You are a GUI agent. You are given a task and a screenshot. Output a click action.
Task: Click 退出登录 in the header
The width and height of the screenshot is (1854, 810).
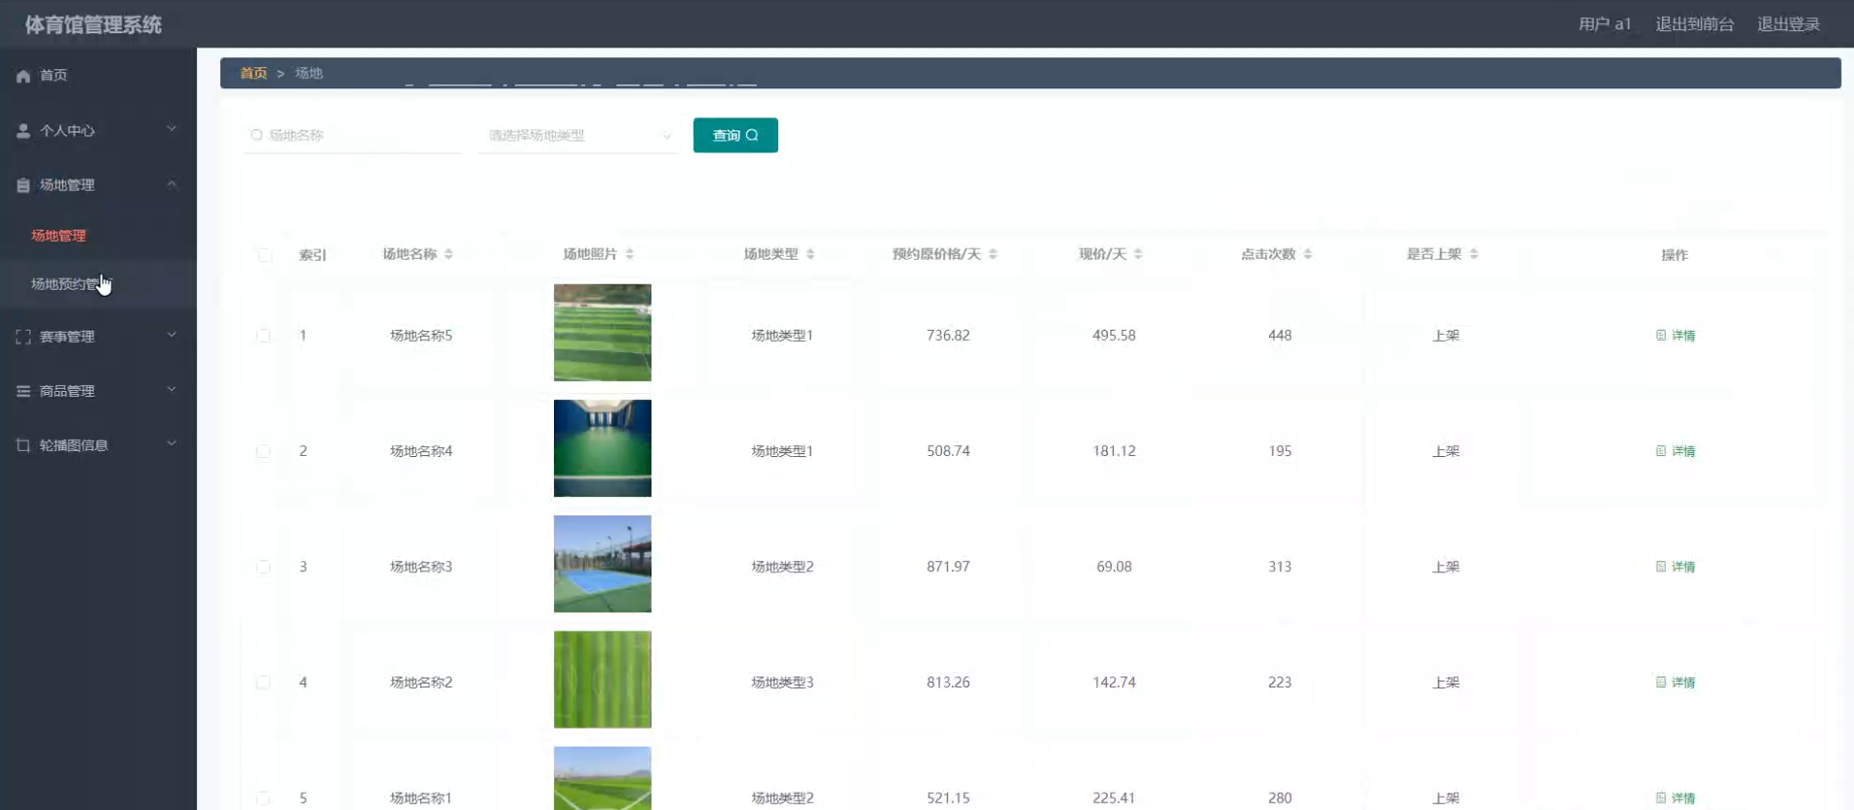tap(1788, 24)
